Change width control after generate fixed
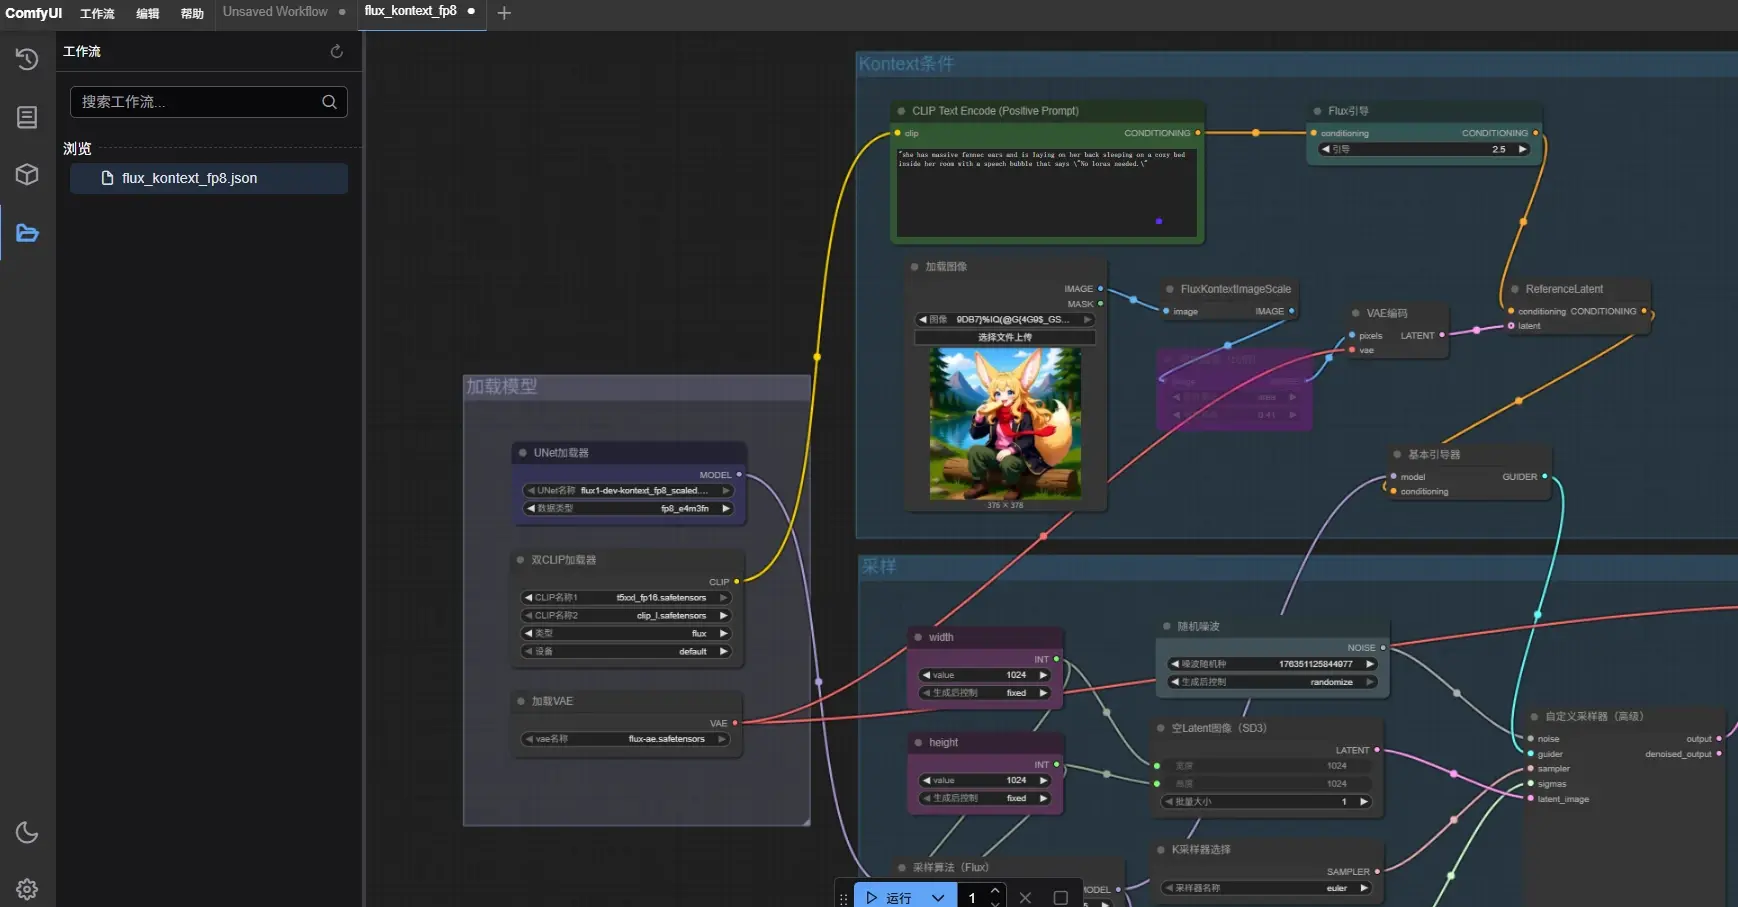 point(985,693)
